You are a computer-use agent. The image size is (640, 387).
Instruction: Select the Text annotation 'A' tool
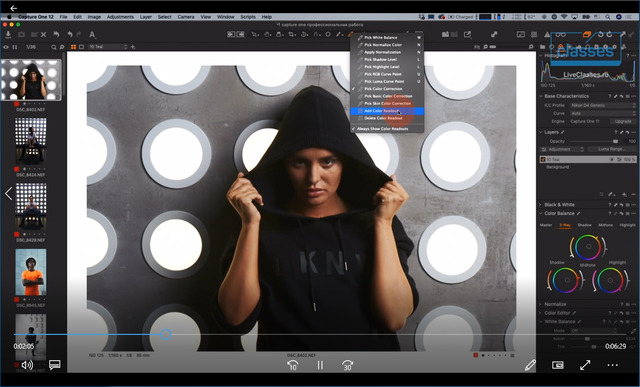[x=92, y=35]
